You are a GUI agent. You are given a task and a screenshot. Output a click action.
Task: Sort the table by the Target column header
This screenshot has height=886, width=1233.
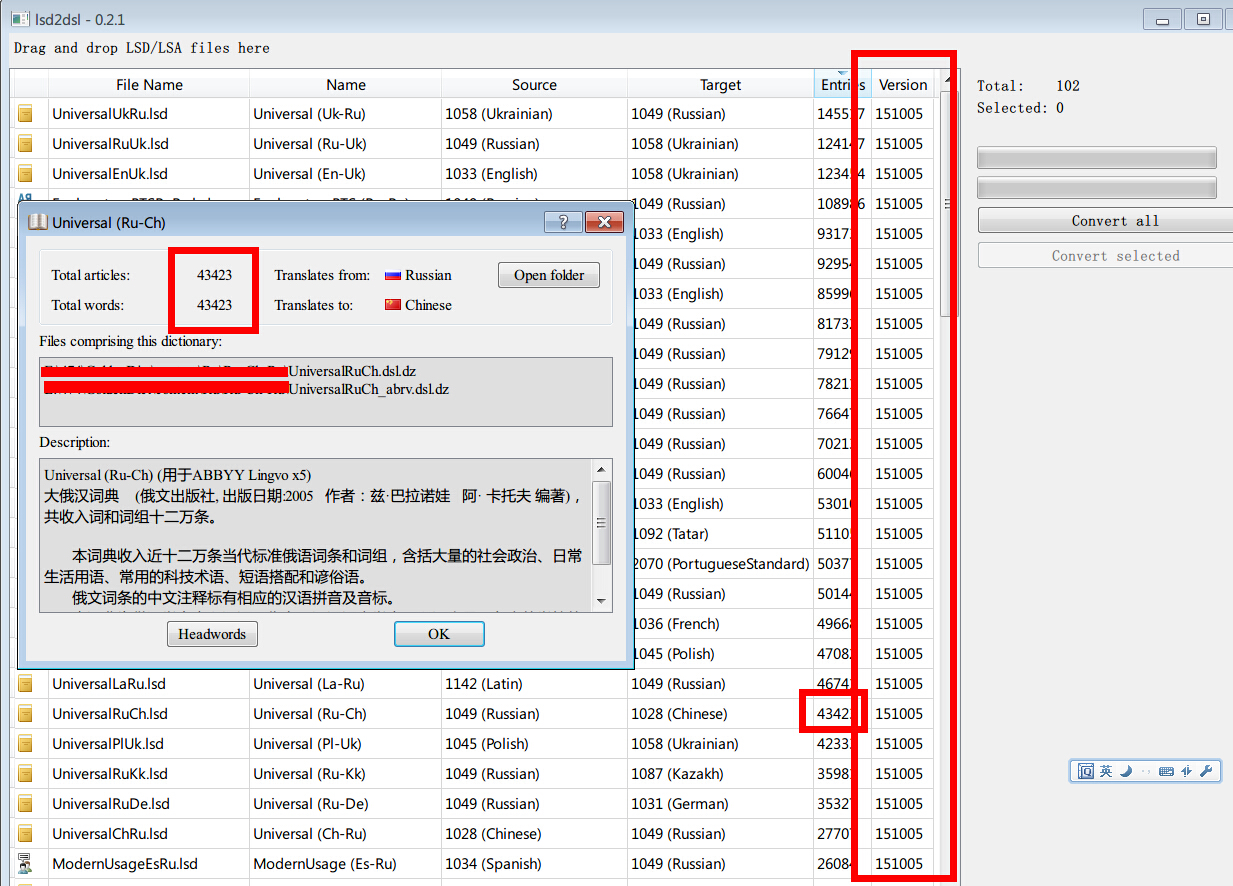[720, 85]
